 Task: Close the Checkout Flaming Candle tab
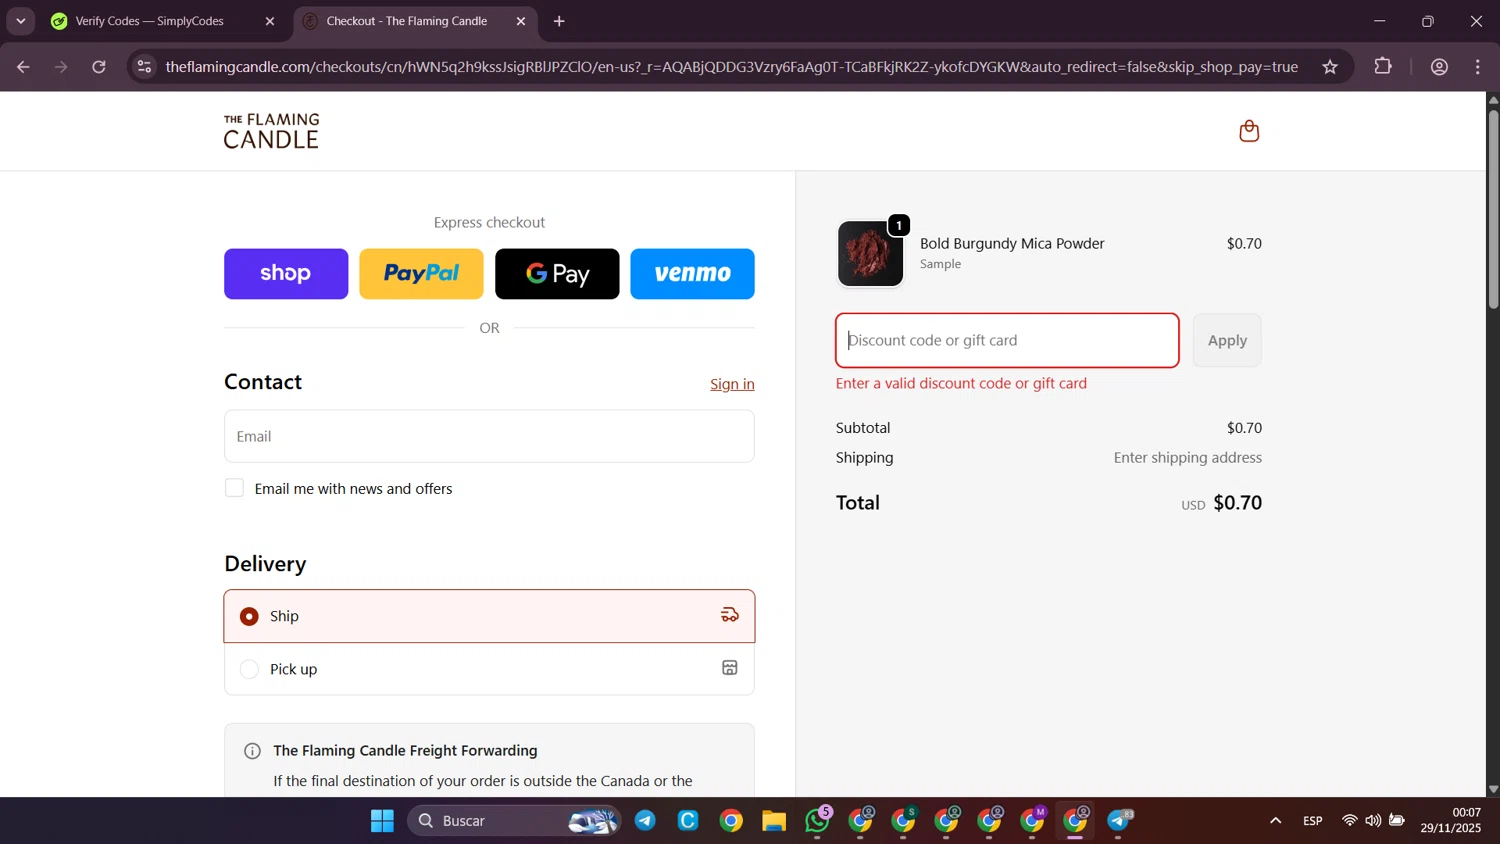click(x=521, y=21)
